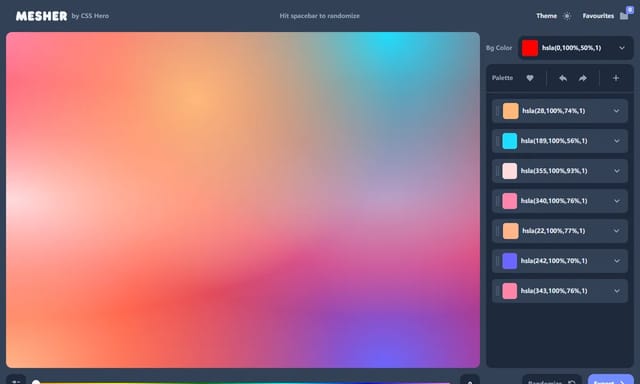Expand the hsla(28,100%,74%,1) color entry
The height and width of the screenshot is (384, 640).
617,111
